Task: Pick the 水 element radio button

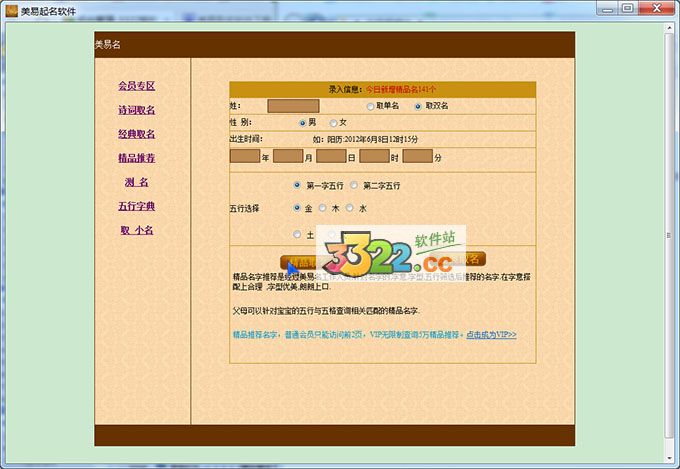Action: click(350, 208)
